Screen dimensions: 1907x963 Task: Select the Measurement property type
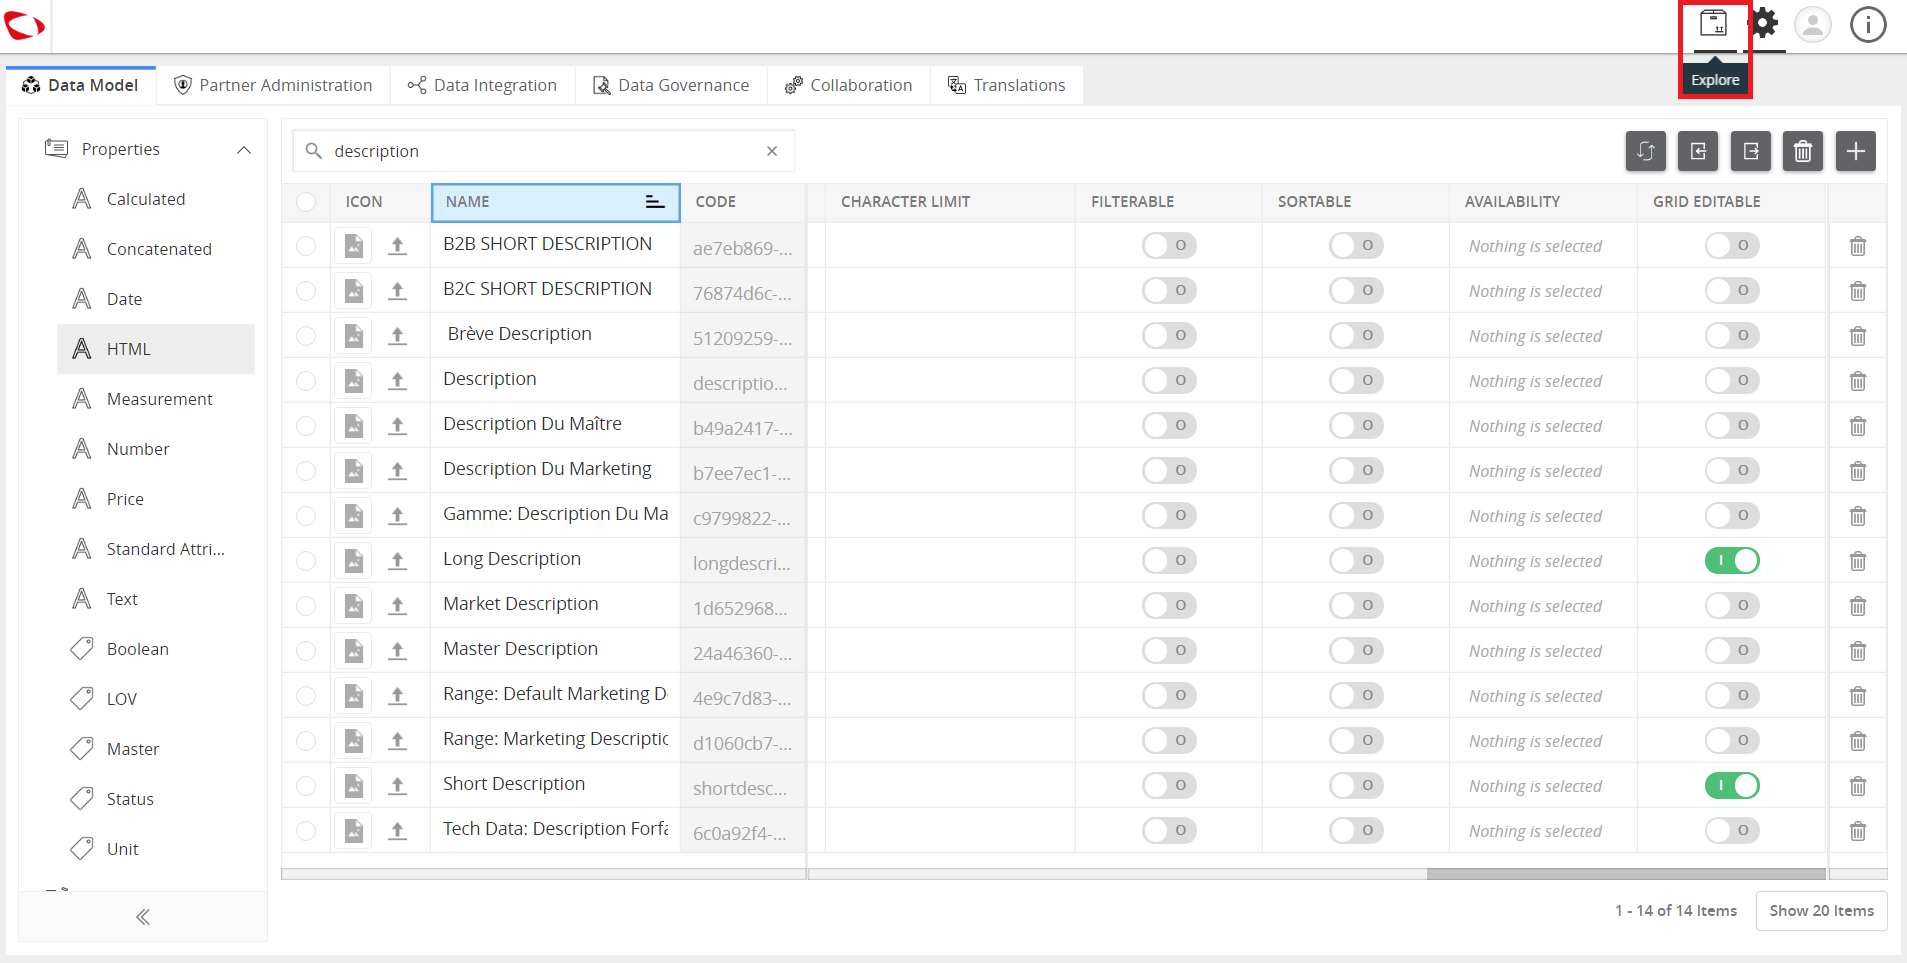click(x=156, y=399)
